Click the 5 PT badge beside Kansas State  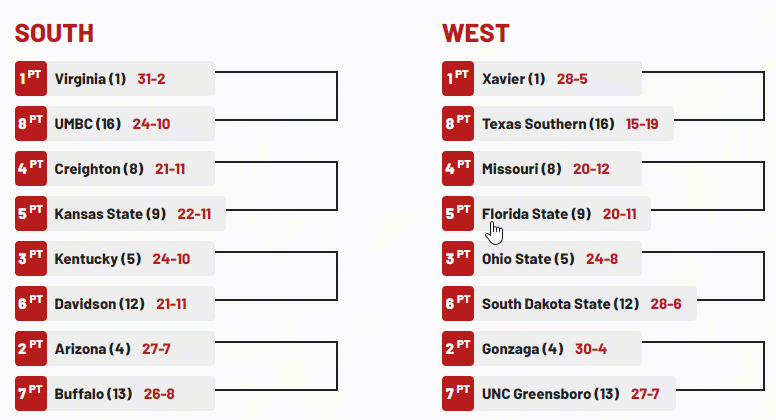(x=31, y=214)
